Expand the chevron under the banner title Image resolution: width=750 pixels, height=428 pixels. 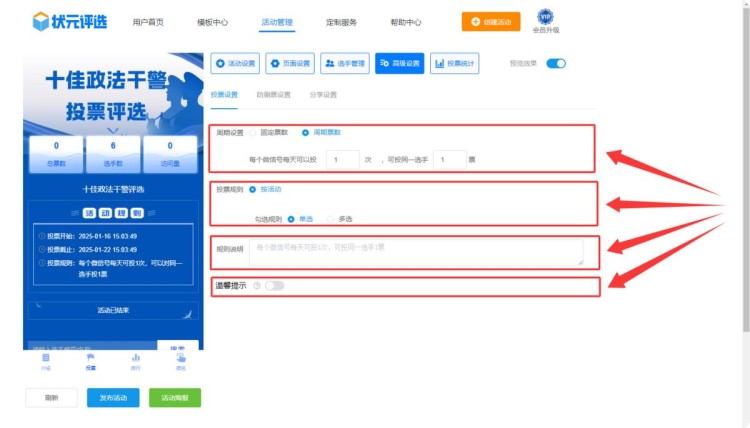(112, 129)
